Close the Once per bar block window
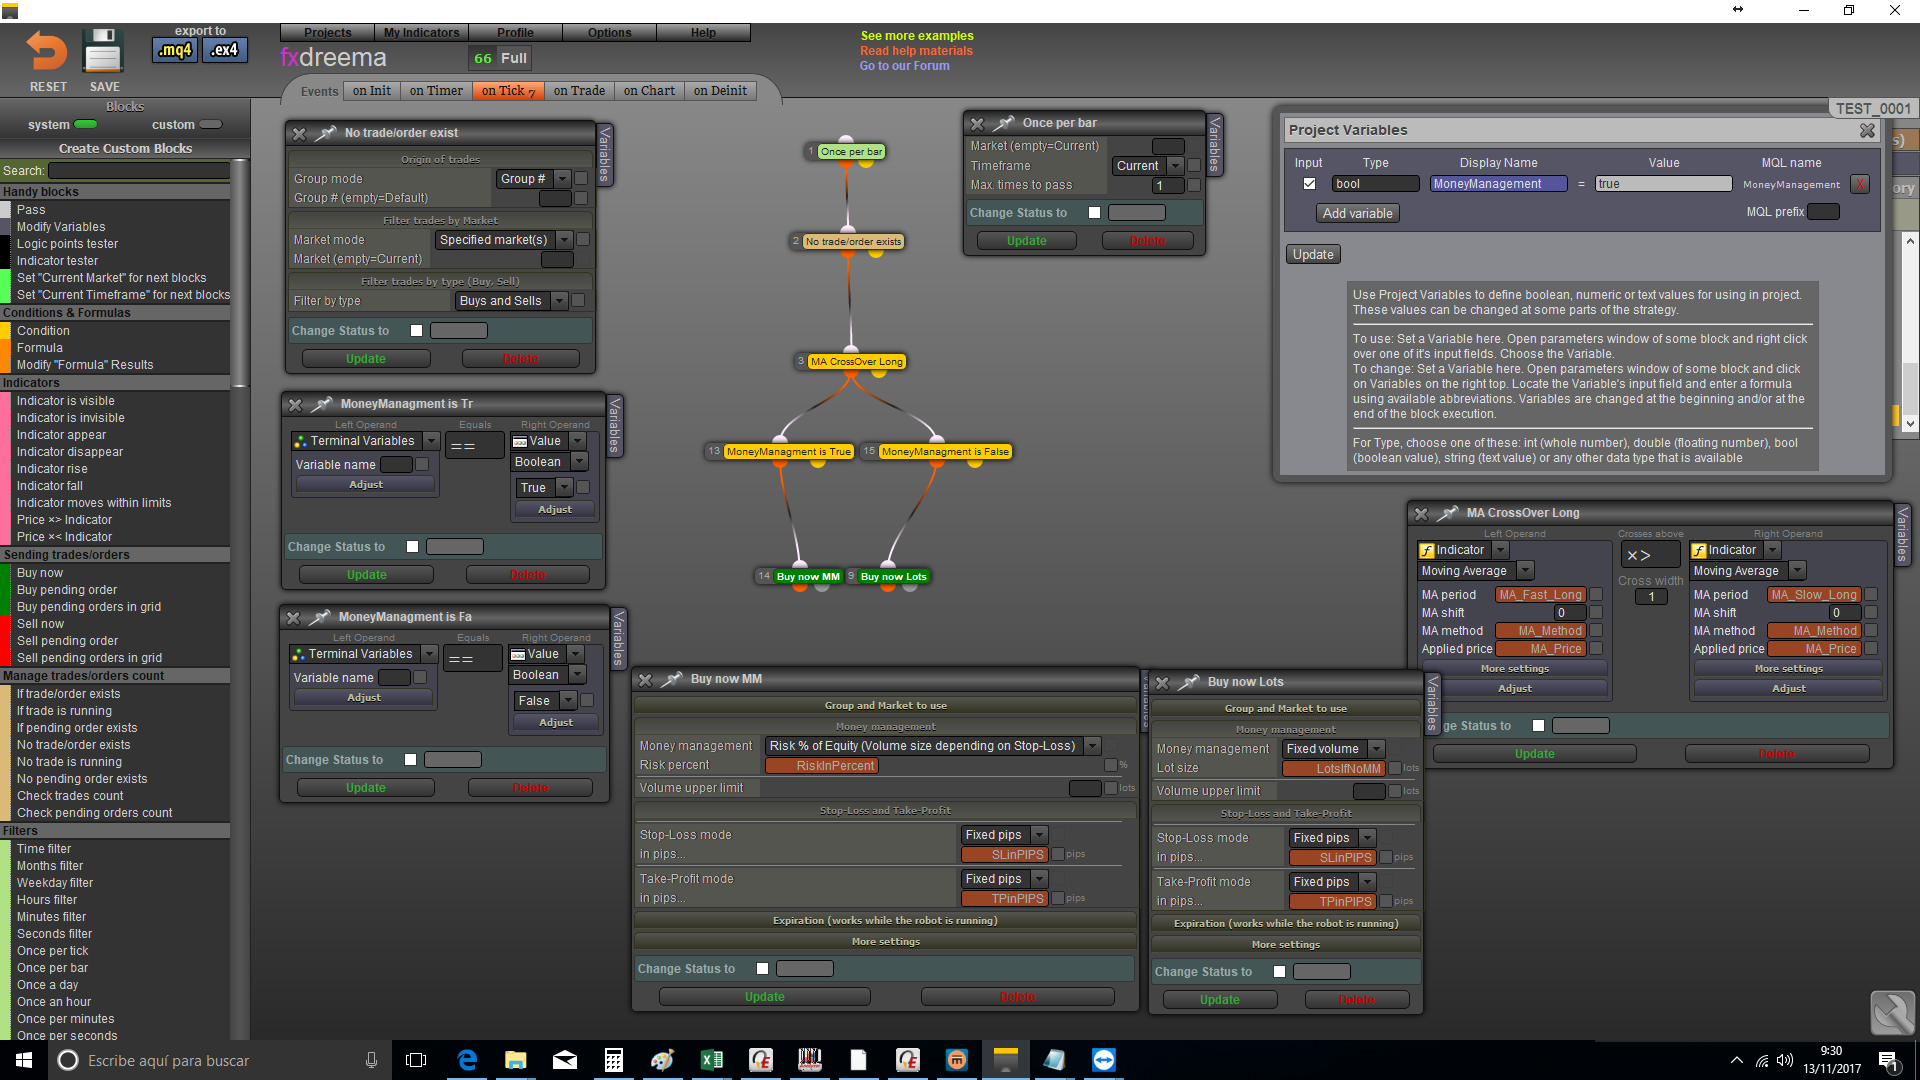This screenshot has width=1920, height=1080. pos(977,124)
